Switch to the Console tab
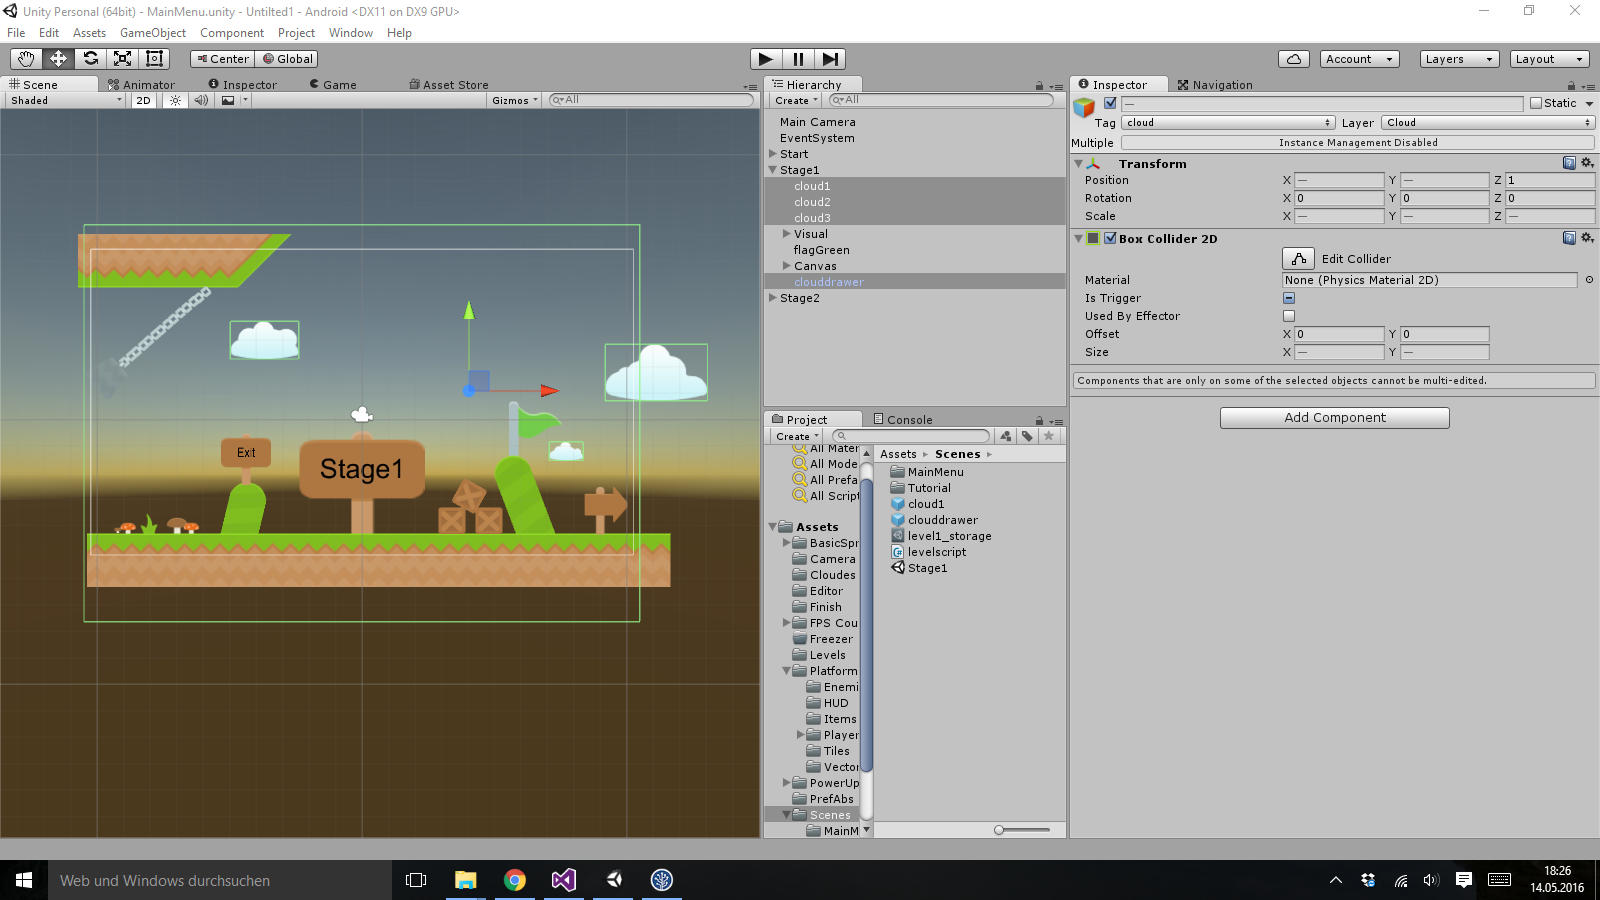Viewport: 1600px width, 900px height. (x=903, y=420)
